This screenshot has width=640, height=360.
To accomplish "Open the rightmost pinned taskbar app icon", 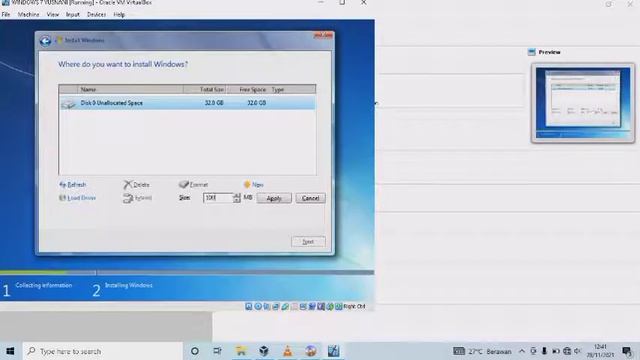I will click(333, 351).
